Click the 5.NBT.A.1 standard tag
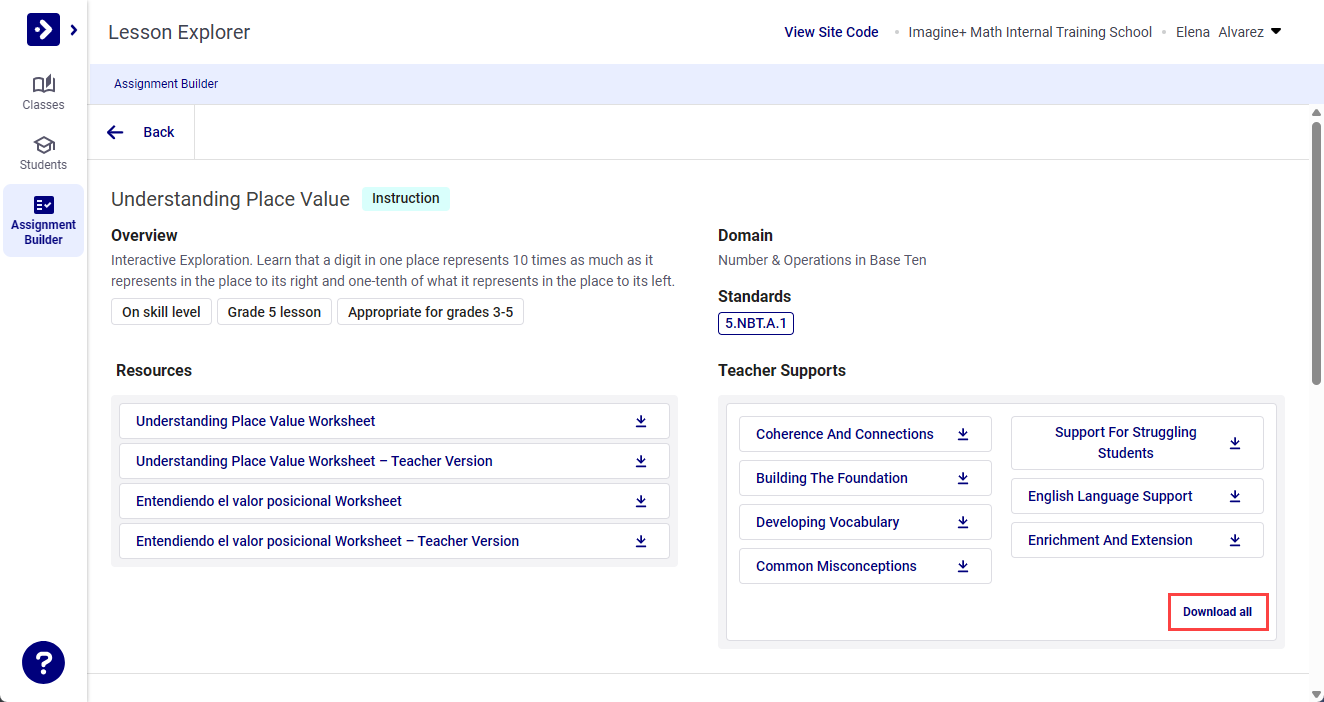This screenshot has width=1324, height=702. 755,323
